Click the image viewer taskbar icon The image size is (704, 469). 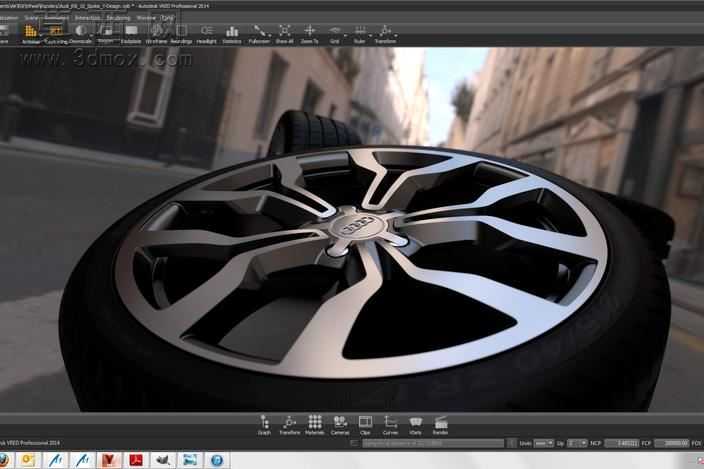(190, 460)
